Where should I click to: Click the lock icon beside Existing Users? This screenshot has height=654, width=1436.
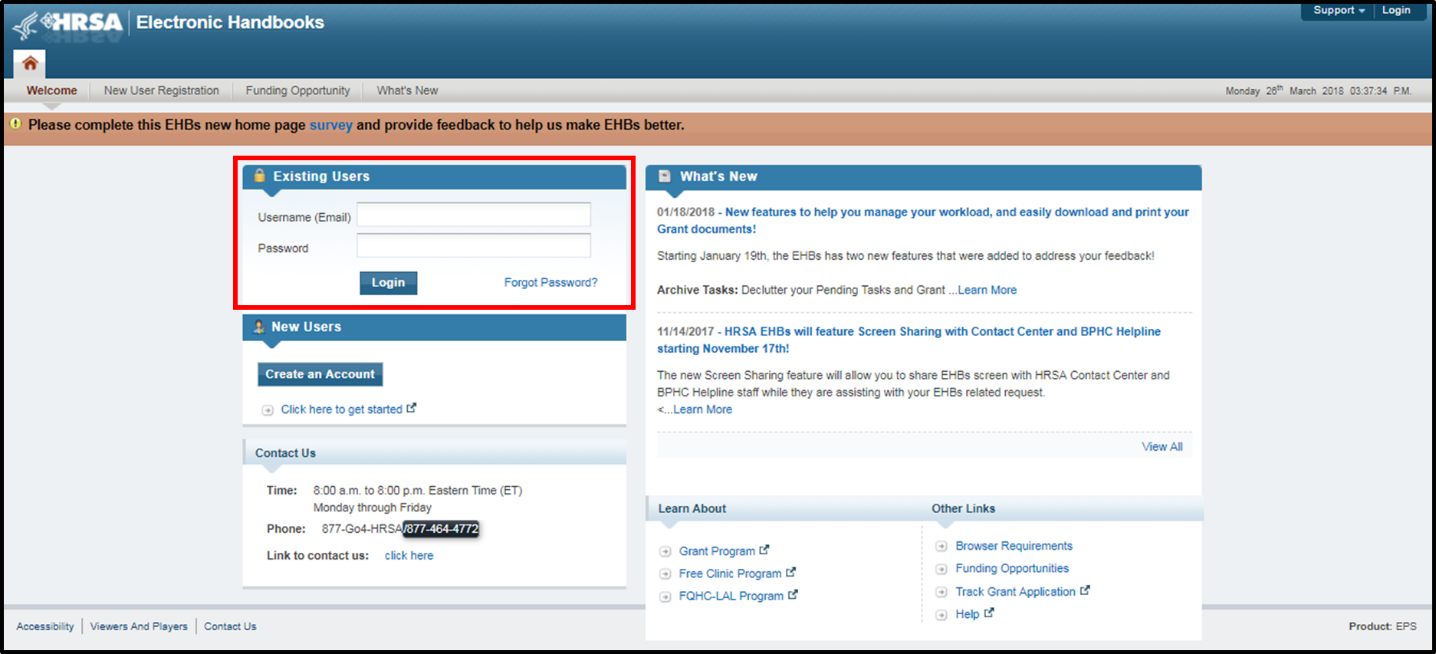coord(260,176)
